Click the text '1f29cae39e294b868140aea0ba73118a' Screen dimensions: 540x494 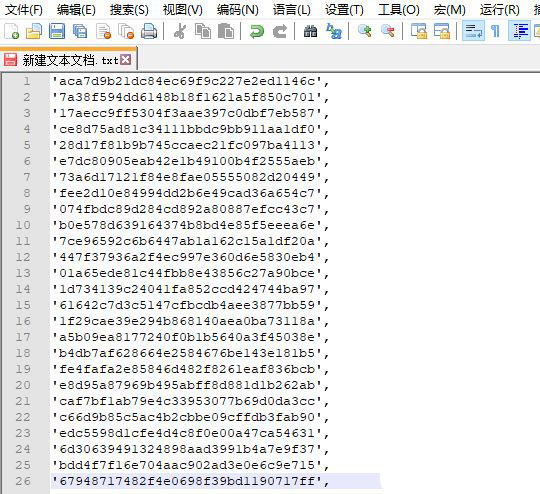pos(187,321)
